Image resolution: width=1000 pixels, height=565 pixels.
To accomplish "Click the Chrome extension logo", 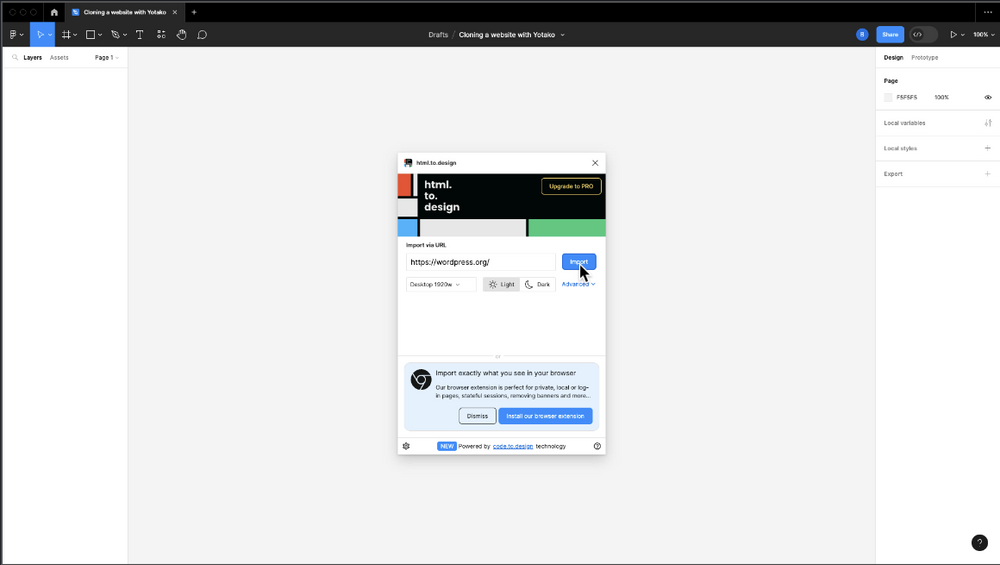I will 421,379.
